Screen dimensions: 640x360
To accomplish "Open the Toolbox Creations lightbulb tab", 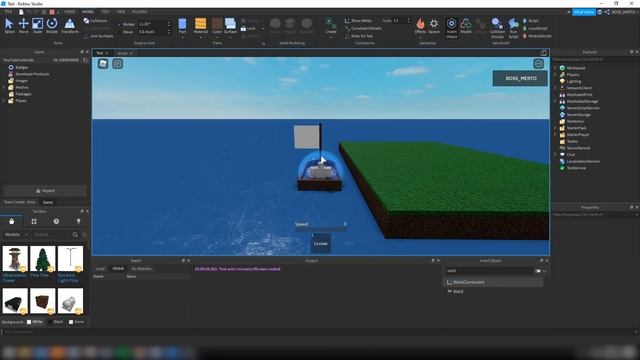I will [x=78, y=221].
